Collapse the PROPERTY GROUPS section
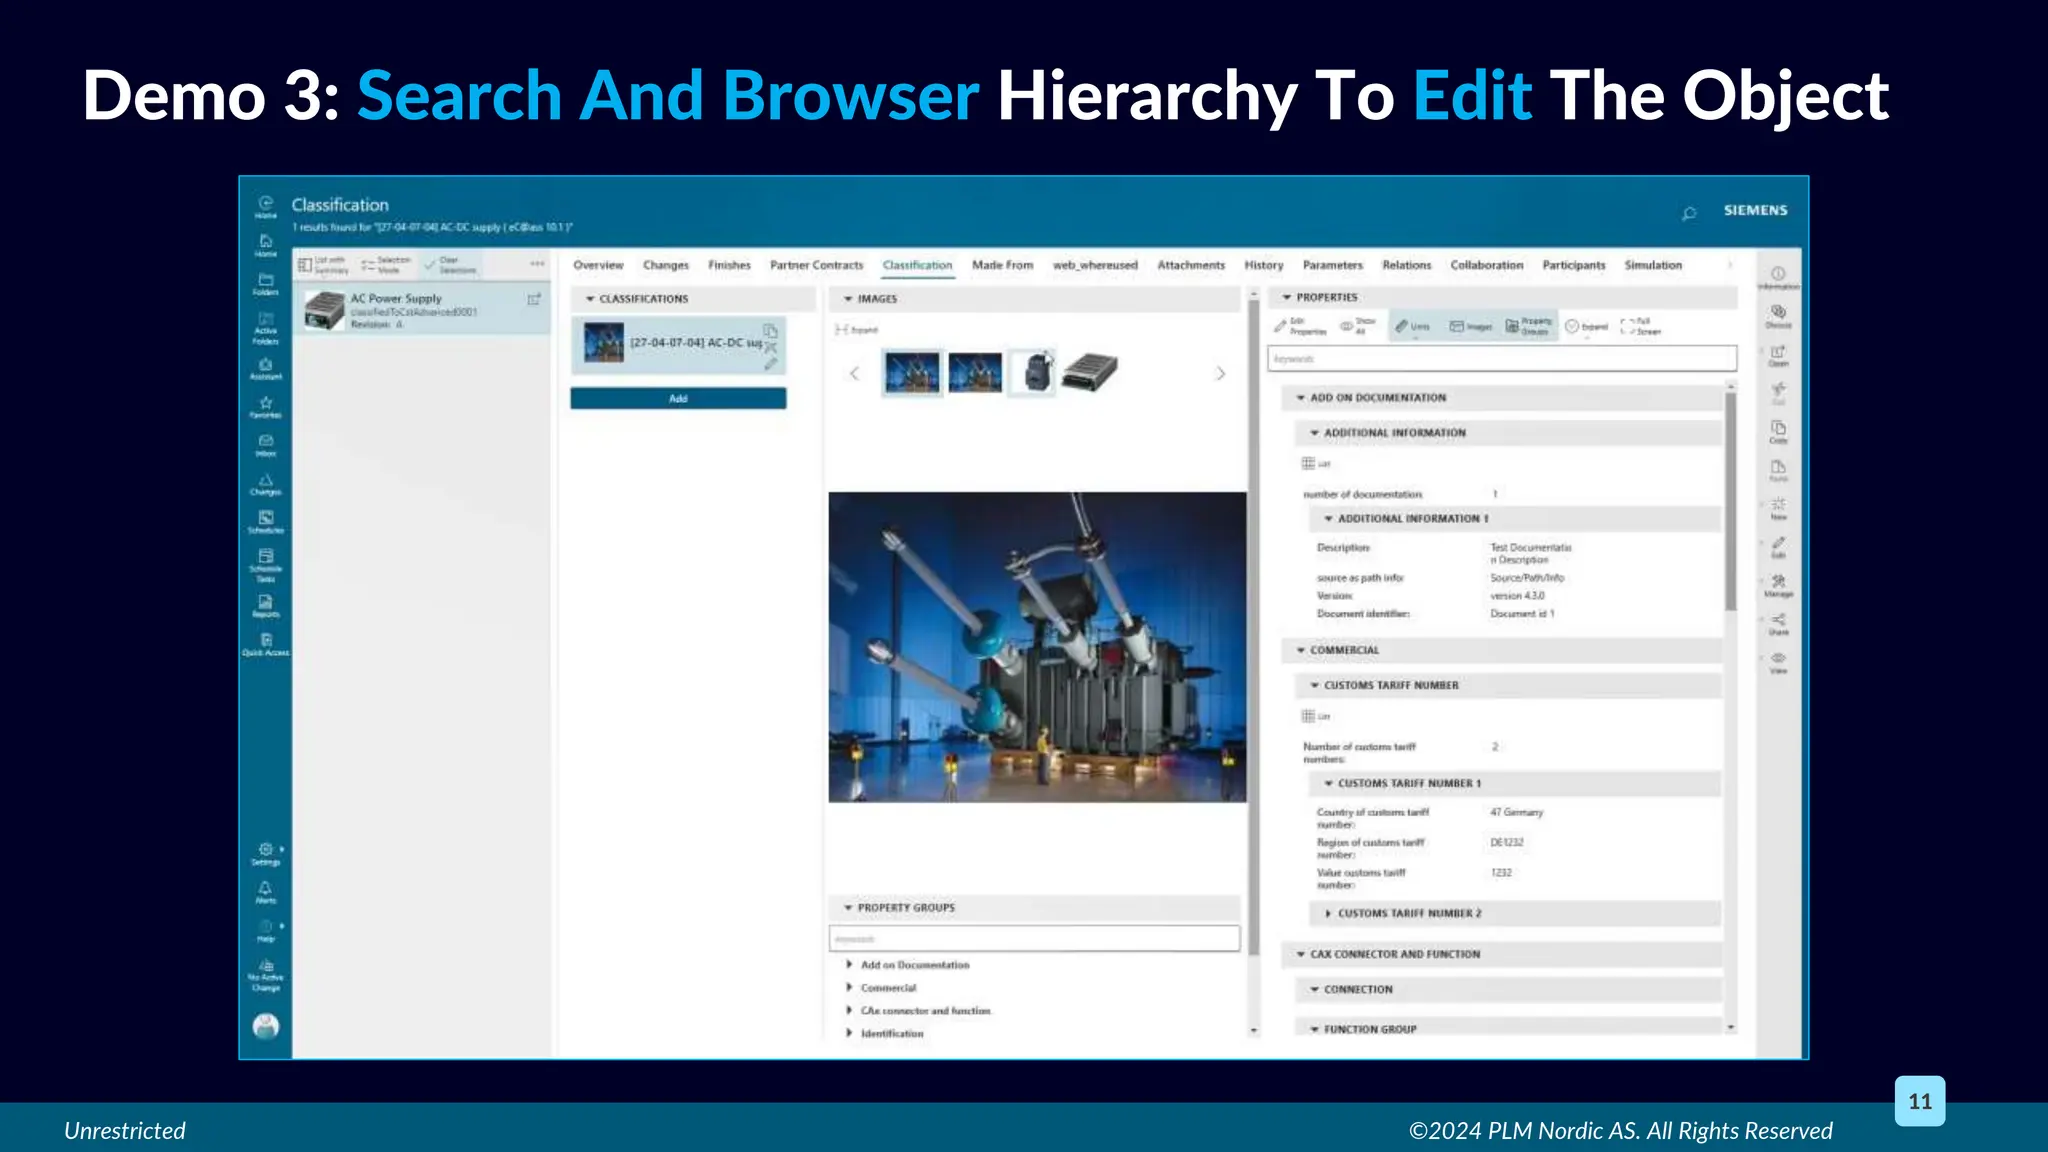The image size is (2048, 1152). point(848,908)
